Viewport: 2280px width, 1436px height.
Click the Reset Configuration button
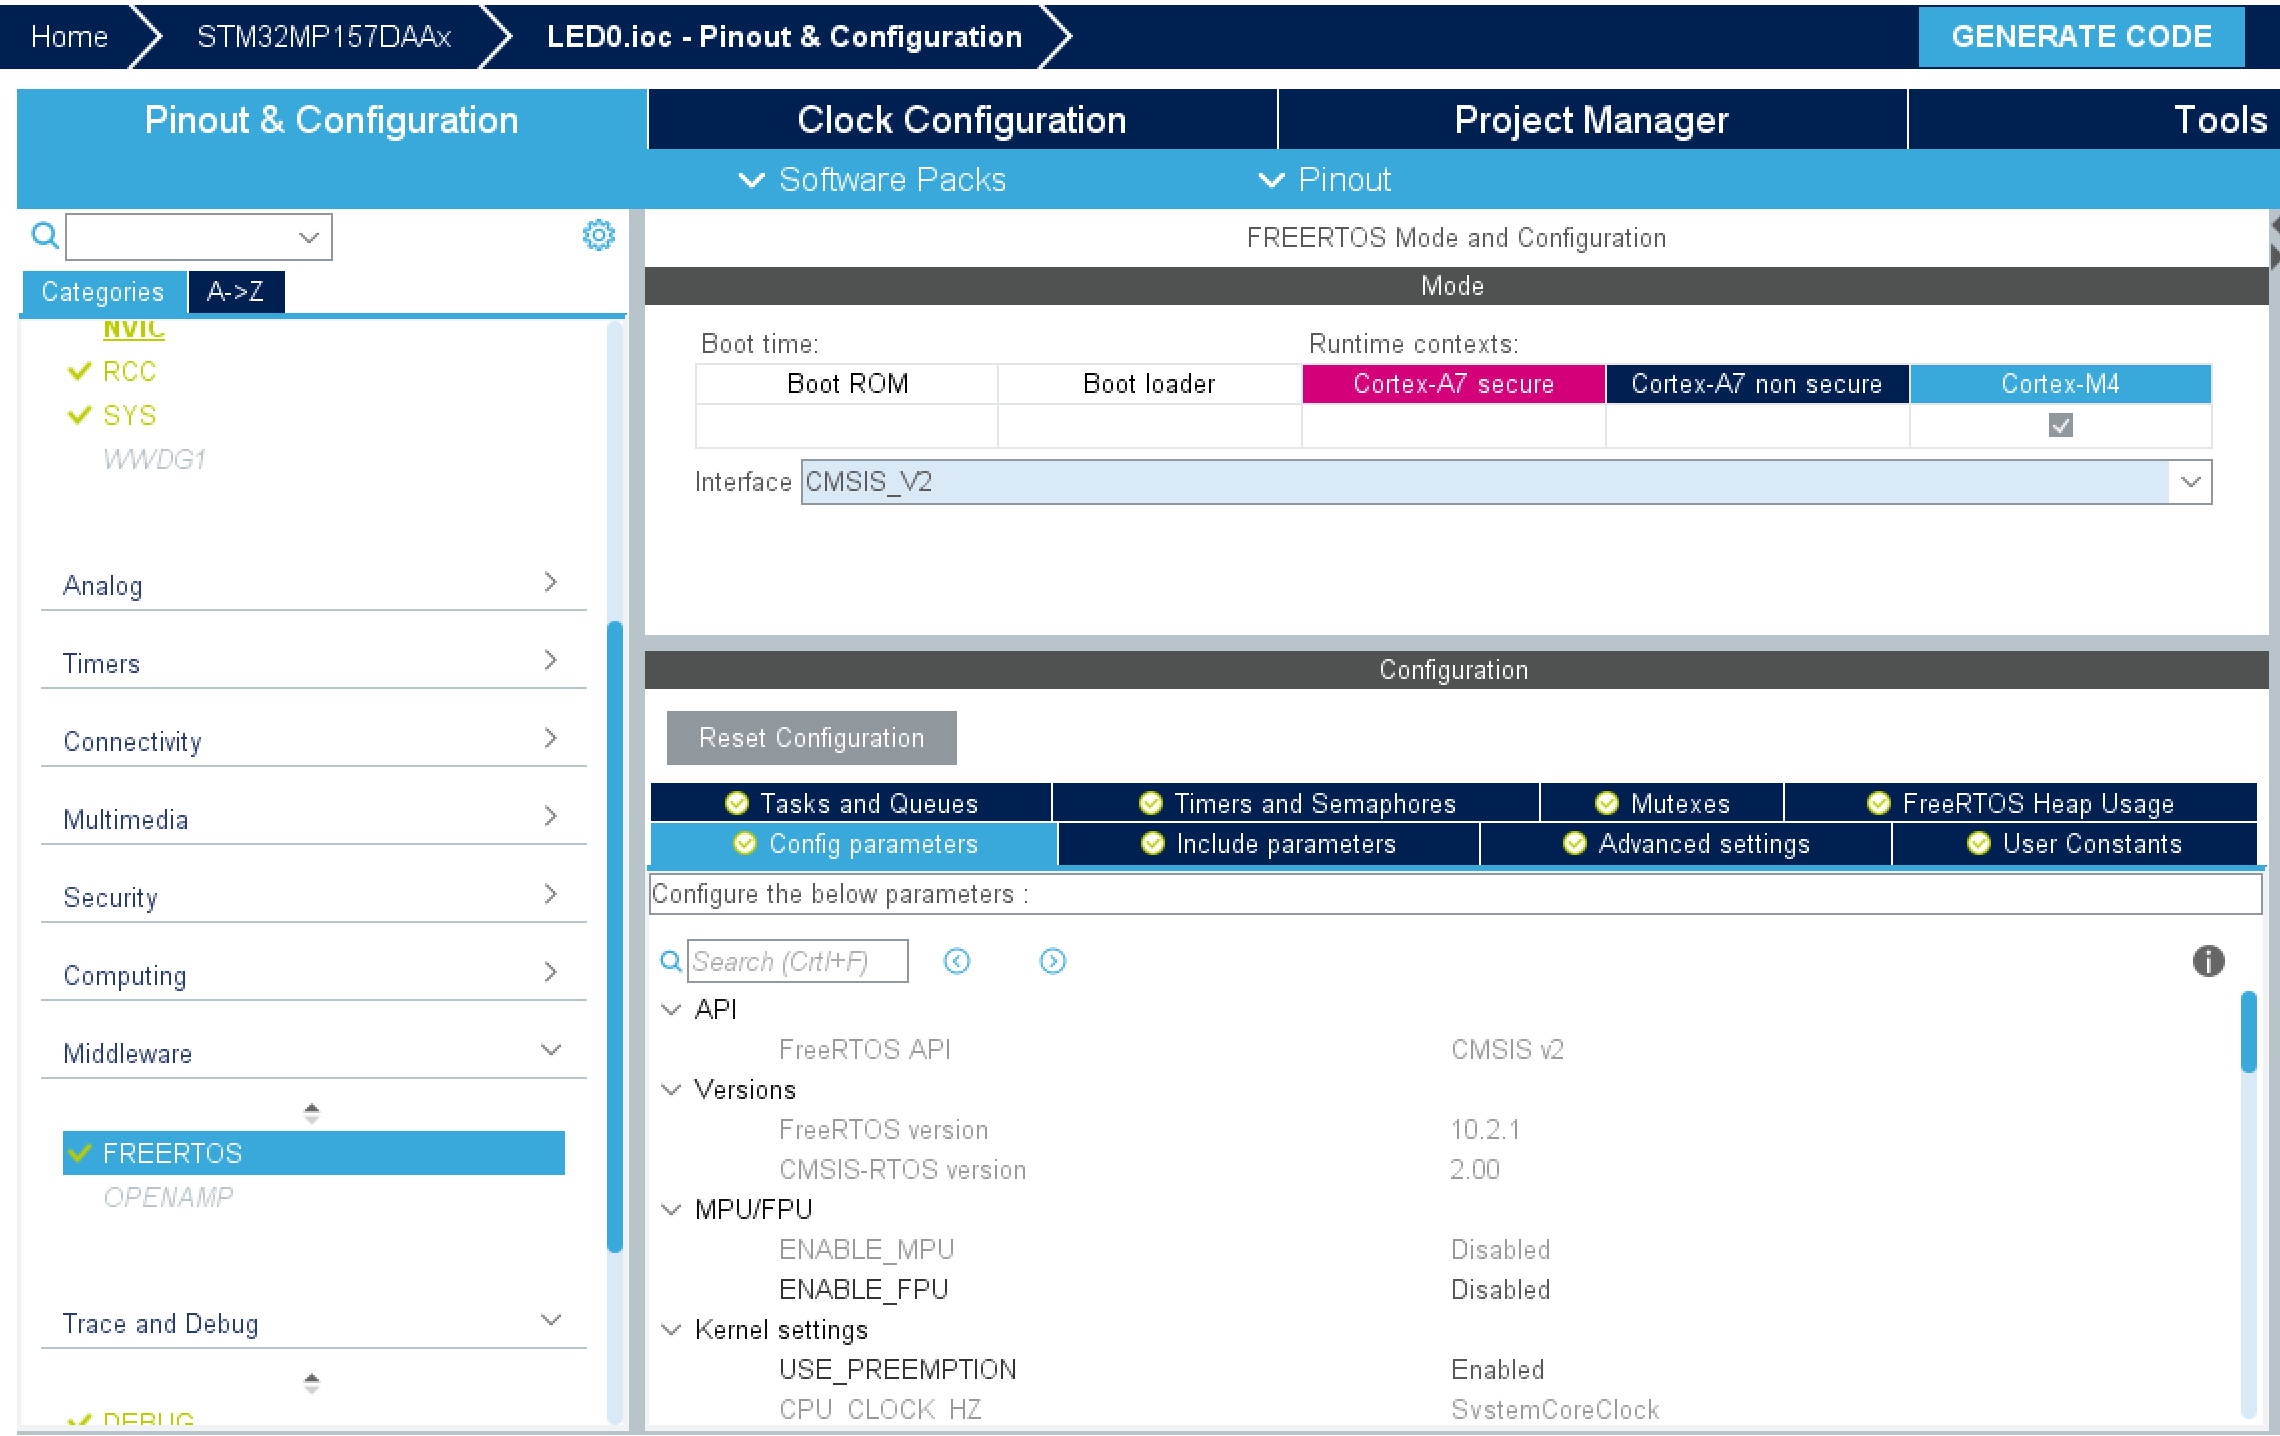tap(811, 738)
